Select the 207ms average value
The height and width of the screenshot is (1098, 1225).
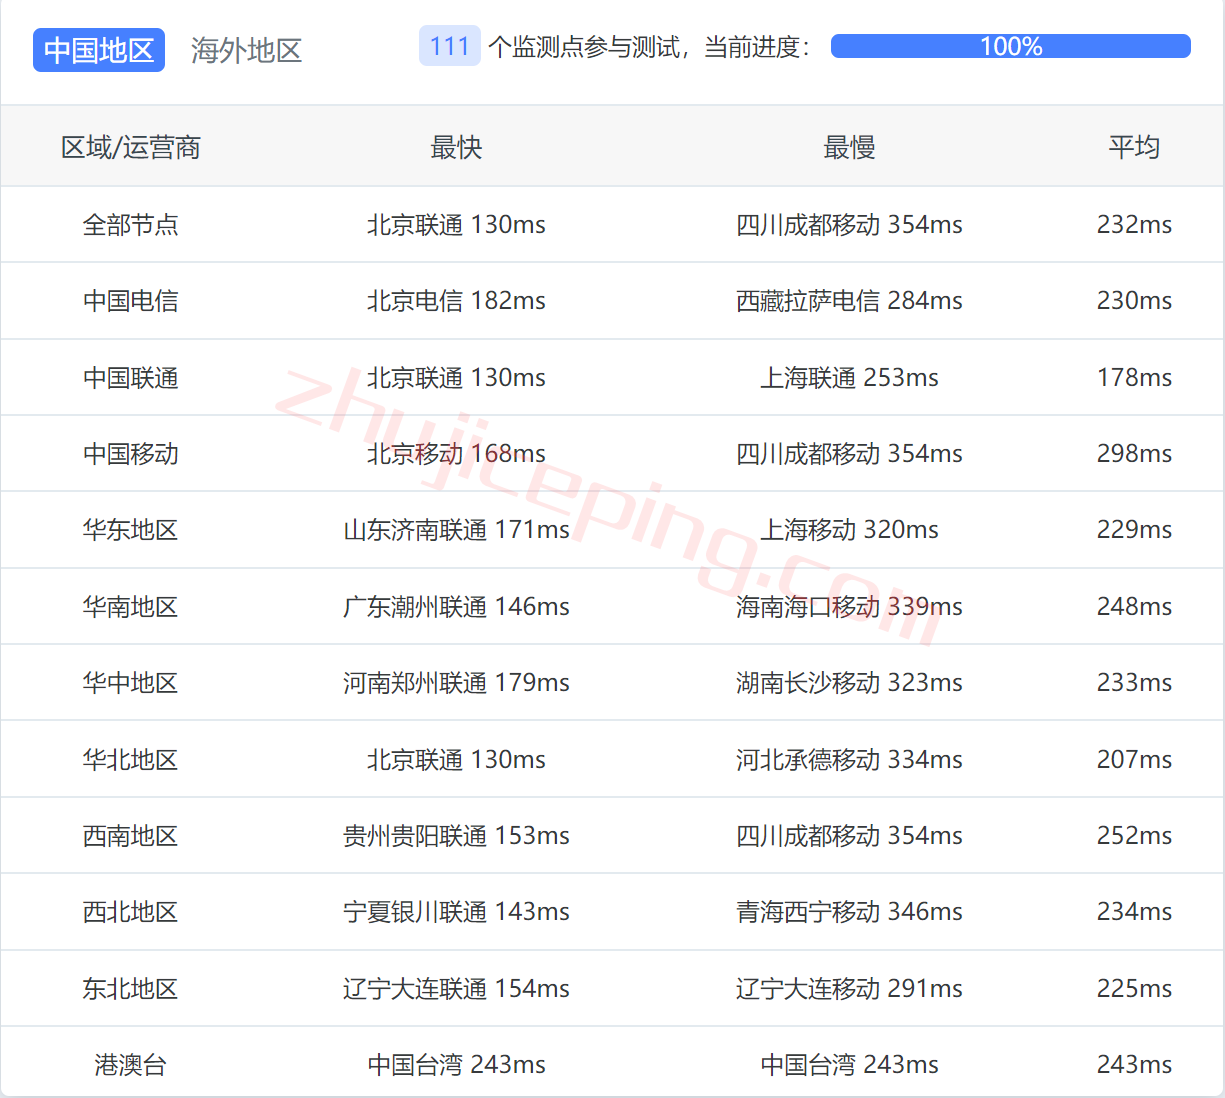pos(1134,760)
